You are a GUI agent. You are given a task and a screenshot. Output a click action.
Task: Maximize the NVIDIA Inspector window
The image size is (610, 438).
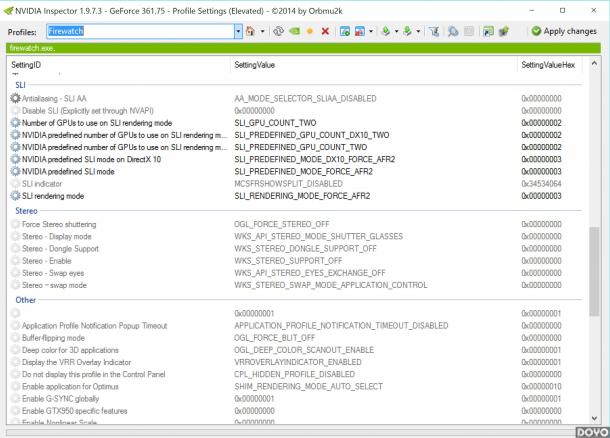[x=563, y=11]
